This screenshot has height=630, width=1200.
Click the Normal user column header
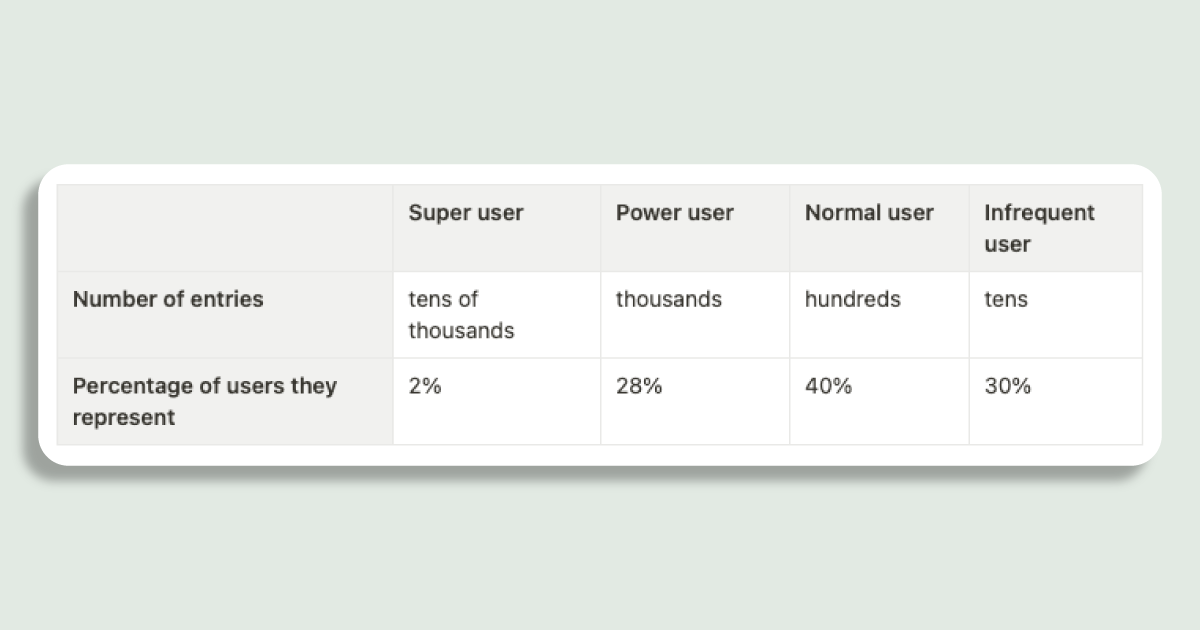pos(868,213)
